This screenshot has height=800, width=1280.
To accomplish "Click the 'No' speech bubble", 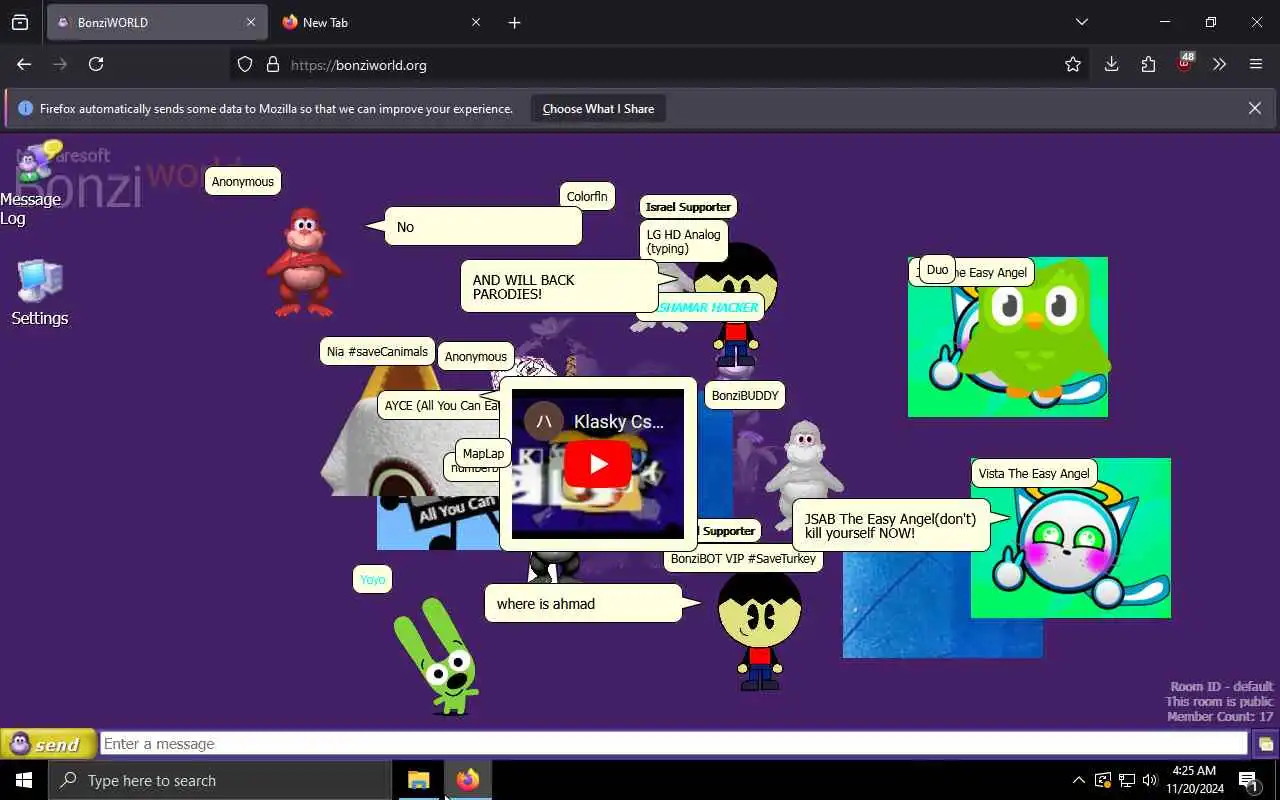I will click(483, 227).
